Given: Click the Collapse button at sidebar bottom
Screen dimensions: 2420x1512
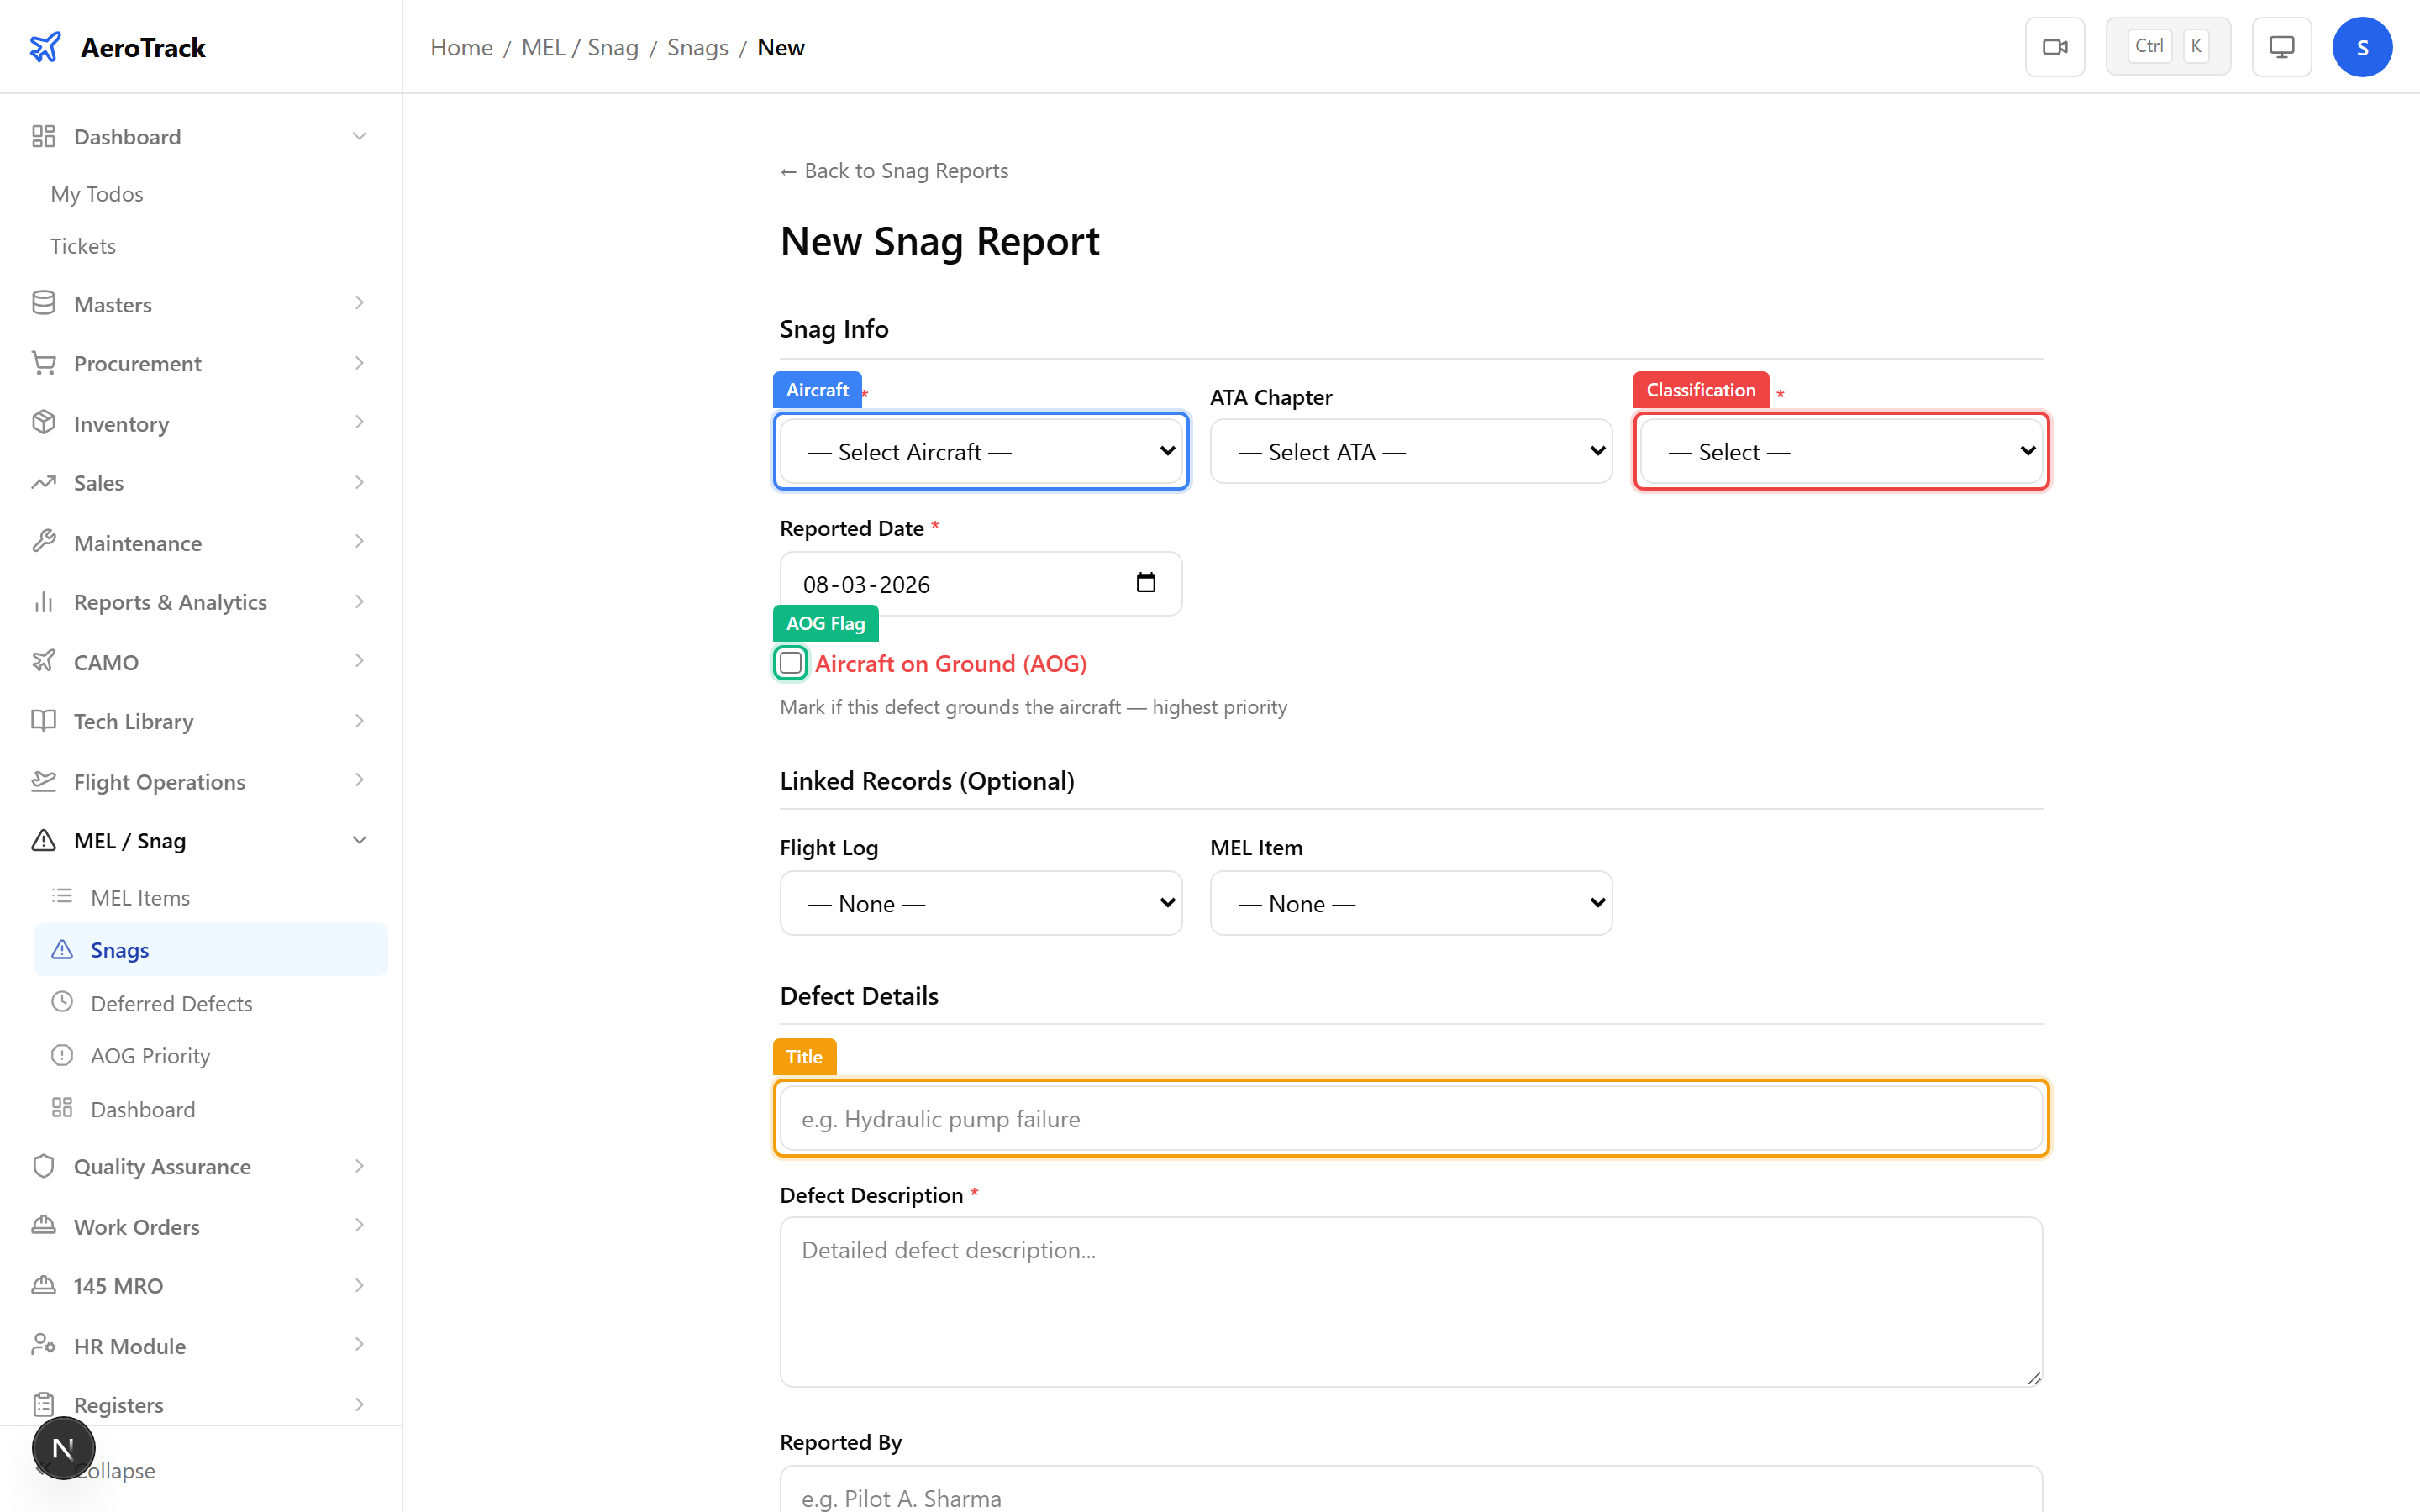Looking at the screenshot, I should tap(115, 1470).
